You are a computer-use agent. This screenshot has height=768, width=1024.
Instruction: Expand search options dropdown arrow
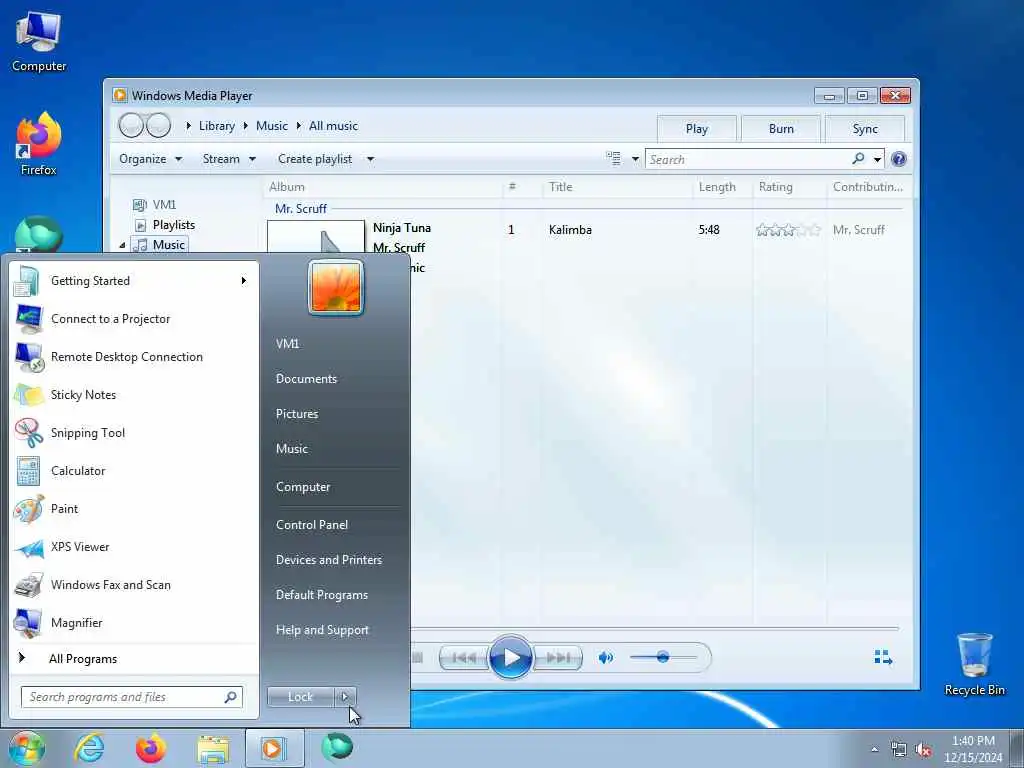(877, 159)
